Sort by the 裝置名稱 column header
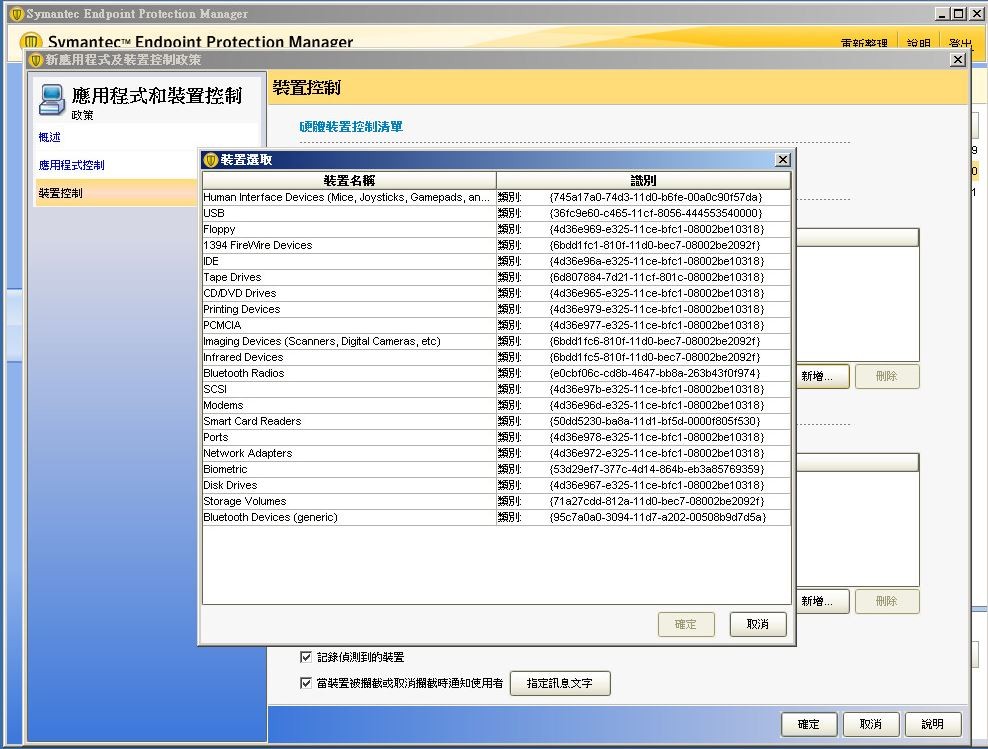The height and width of the screenshot is (749, 988). tap(349, 181)
